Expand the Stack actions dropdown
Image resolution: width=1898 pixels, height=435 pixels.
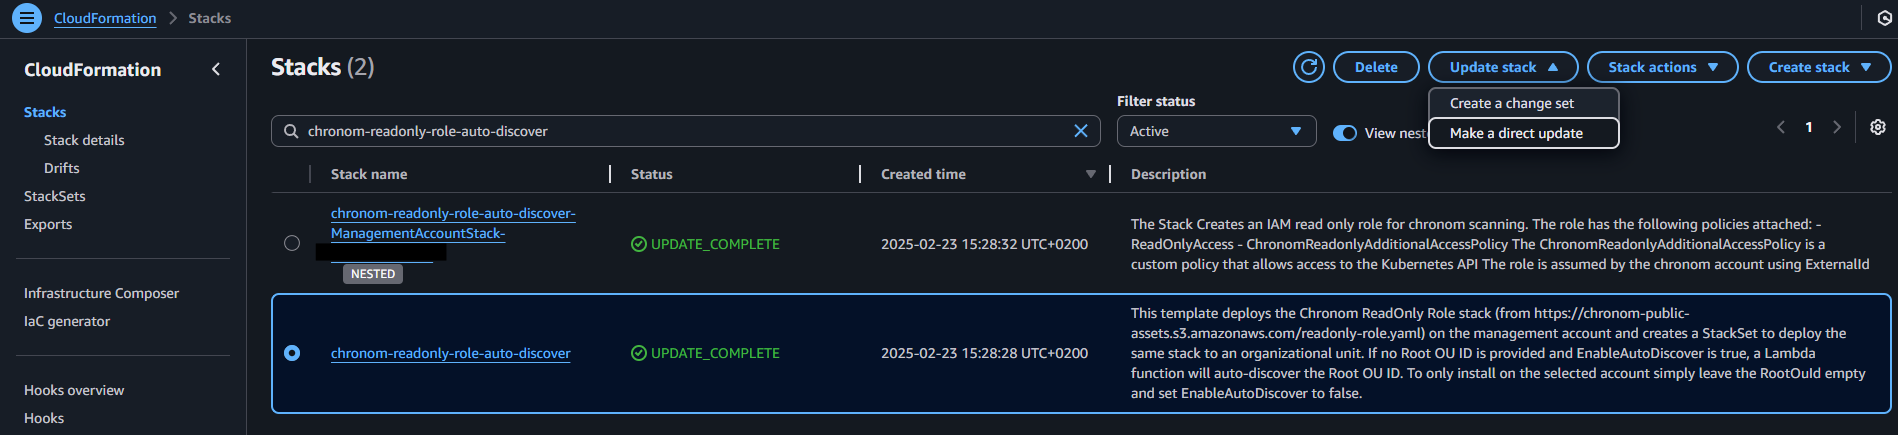(1662, 67)
